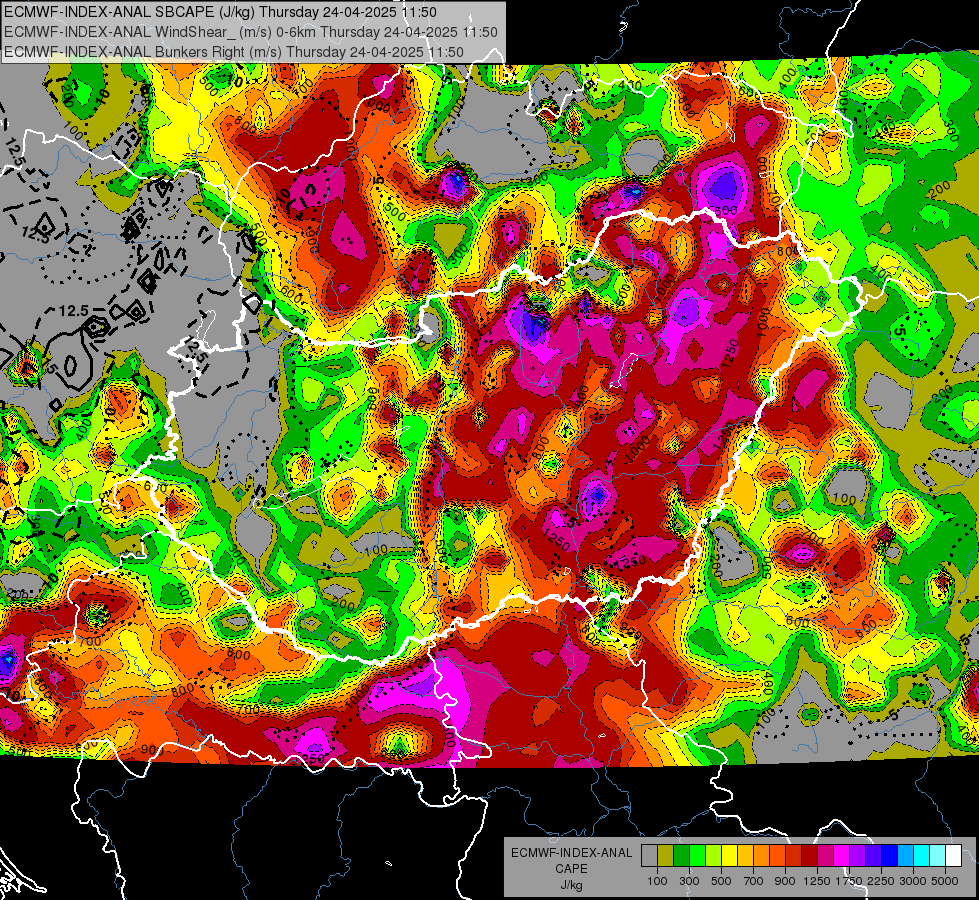The image size is (979, 900).
Task: Click the legend tick label 3000
Action: (913, 881)
